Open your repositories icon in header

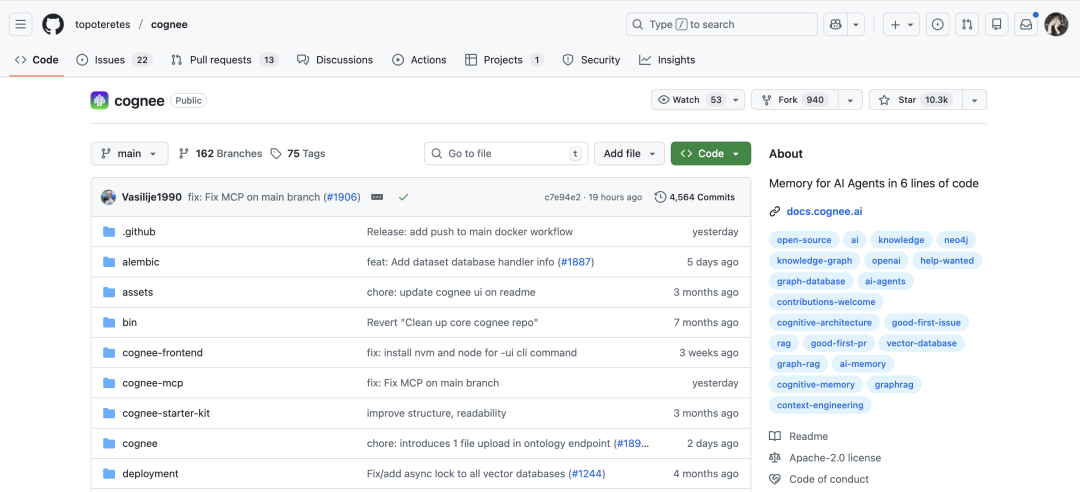click(997, 24)
